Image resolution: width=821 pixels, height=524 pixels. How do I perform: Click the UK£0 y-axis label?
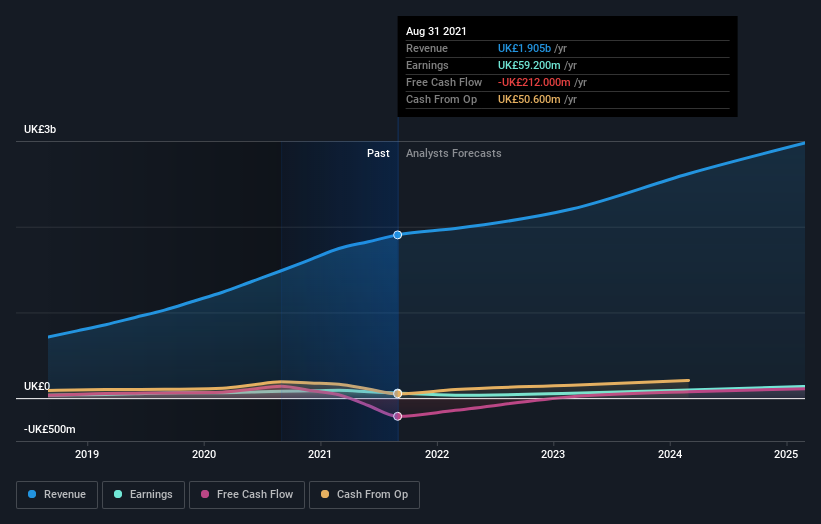37,386
